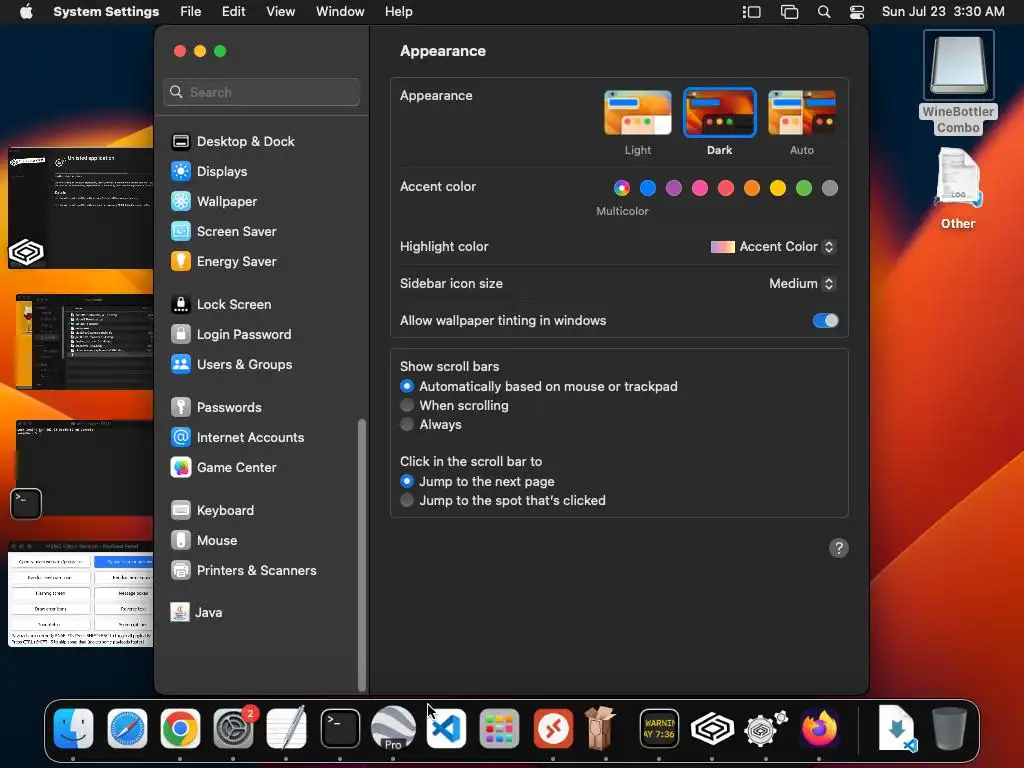Image resolution: width=1024 pixels, height=768 pixels.
Task: Pick the purple accent color
Action: pyautogui.click(x=674, y=188)
